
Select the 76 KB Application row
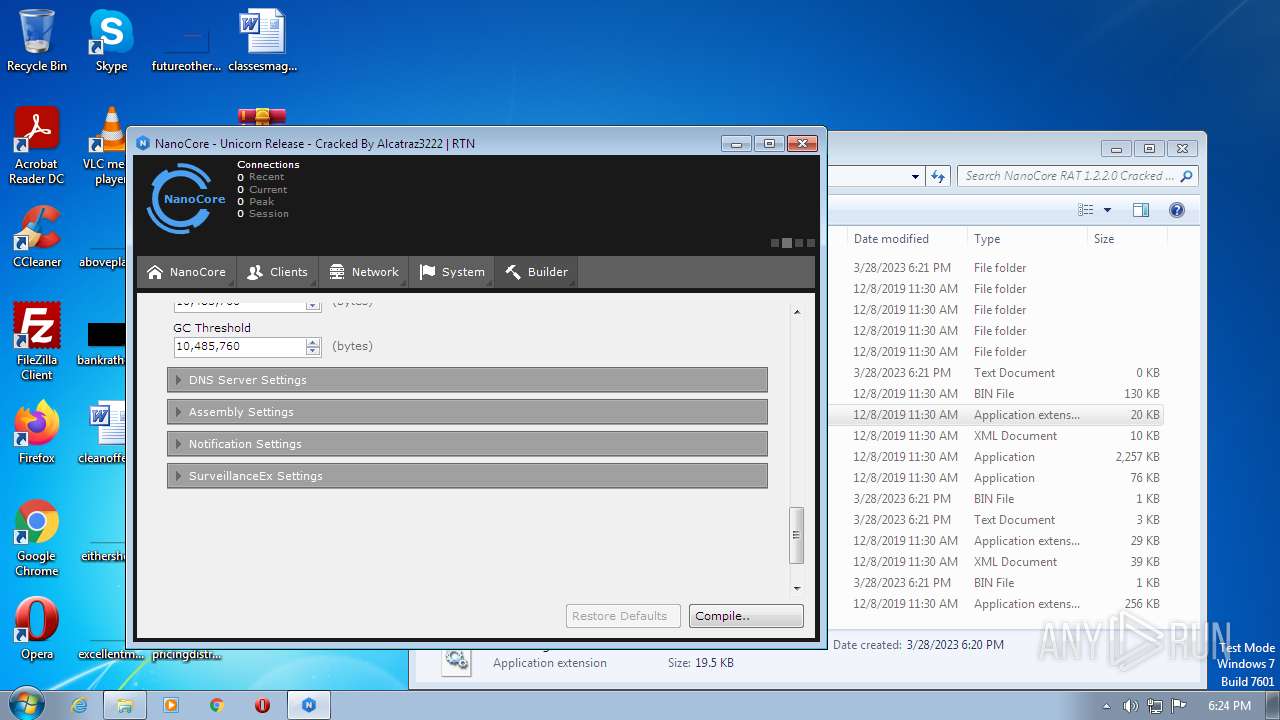pyautogui.click(x=996, y=478)
